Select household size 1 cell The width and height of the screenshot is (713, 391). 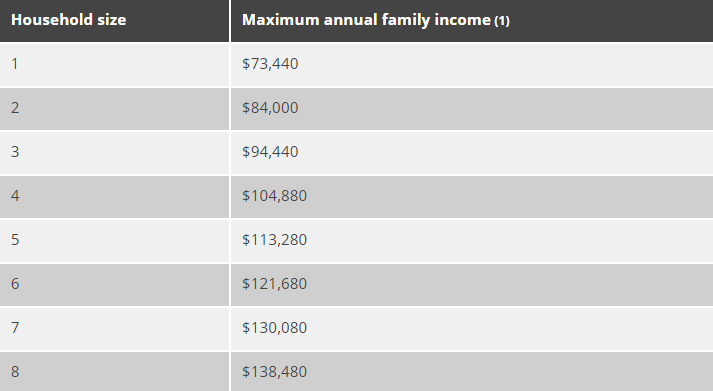click(114, 64)
